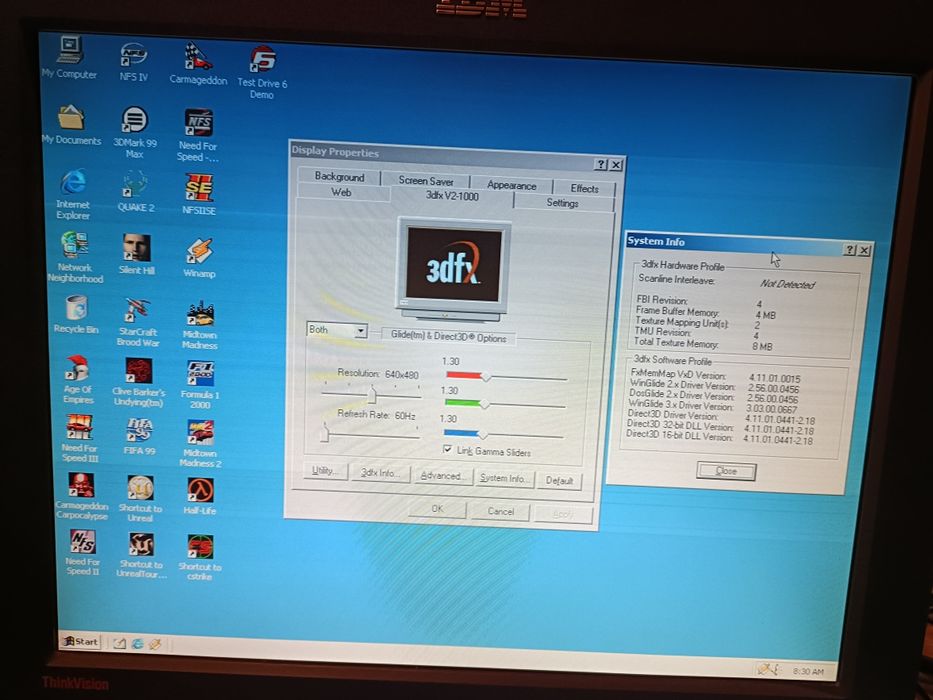
Task: Close the System Info dialog via Close button
Action: [x=726, y=471]
